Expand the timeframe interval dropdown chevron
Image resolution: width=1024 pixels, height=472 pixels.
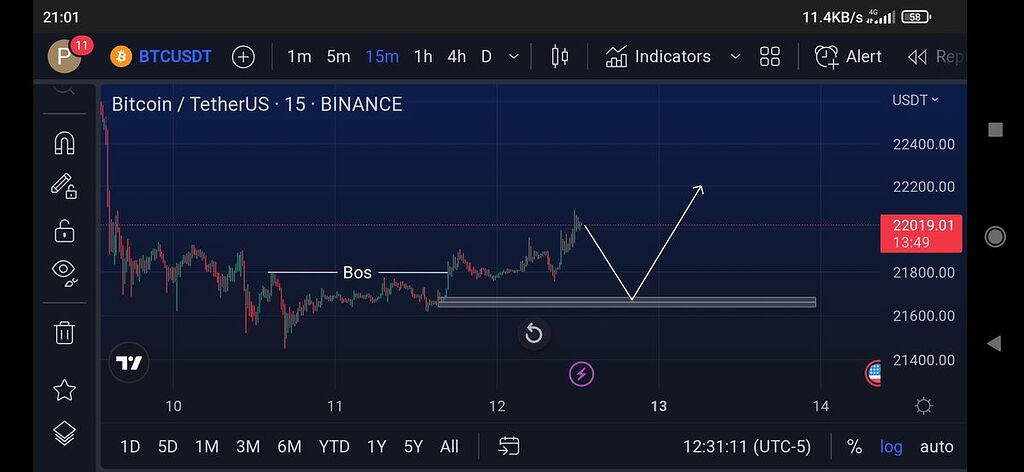click(514, 57)
